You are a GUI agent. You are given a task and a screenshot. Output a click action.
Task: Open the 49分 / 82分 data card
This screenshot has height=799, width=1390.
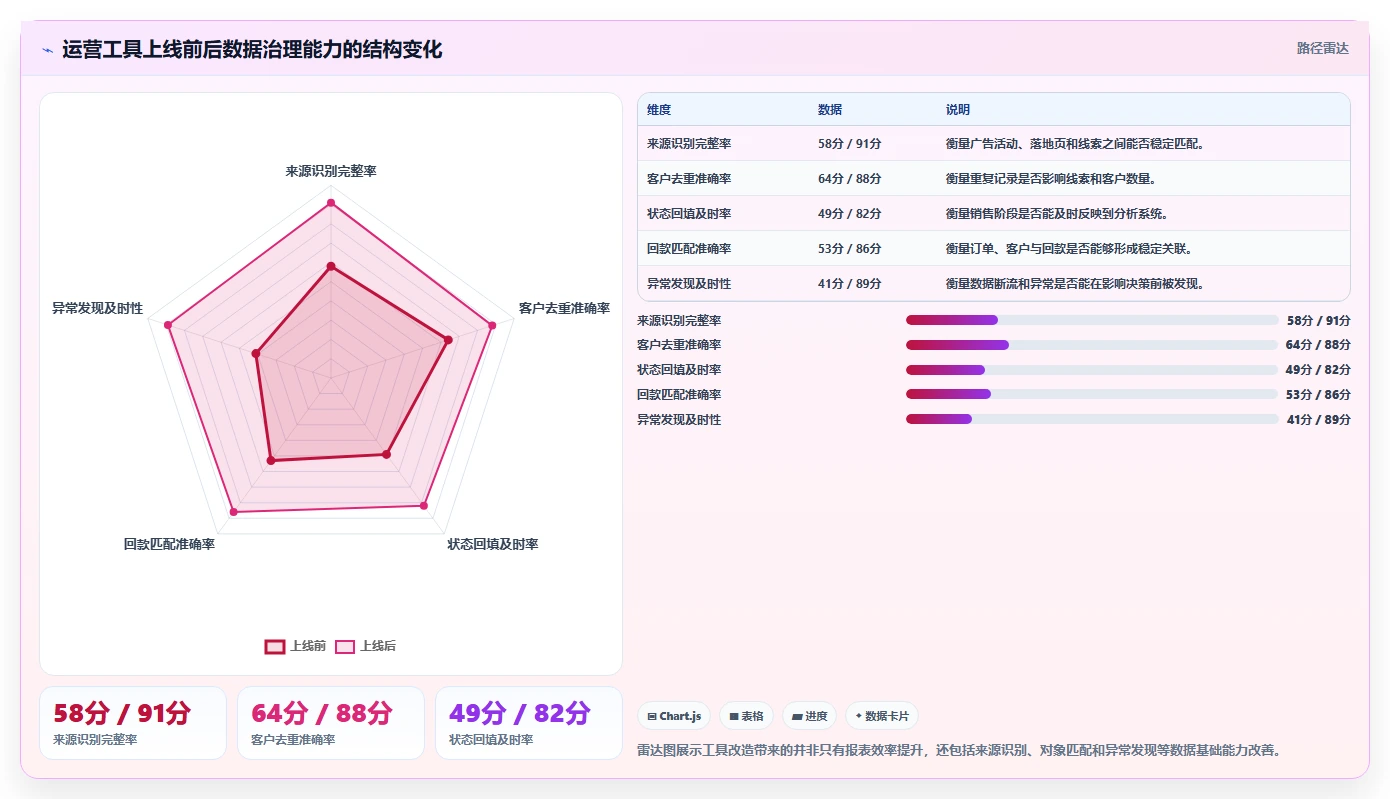[x=529, y=723]
